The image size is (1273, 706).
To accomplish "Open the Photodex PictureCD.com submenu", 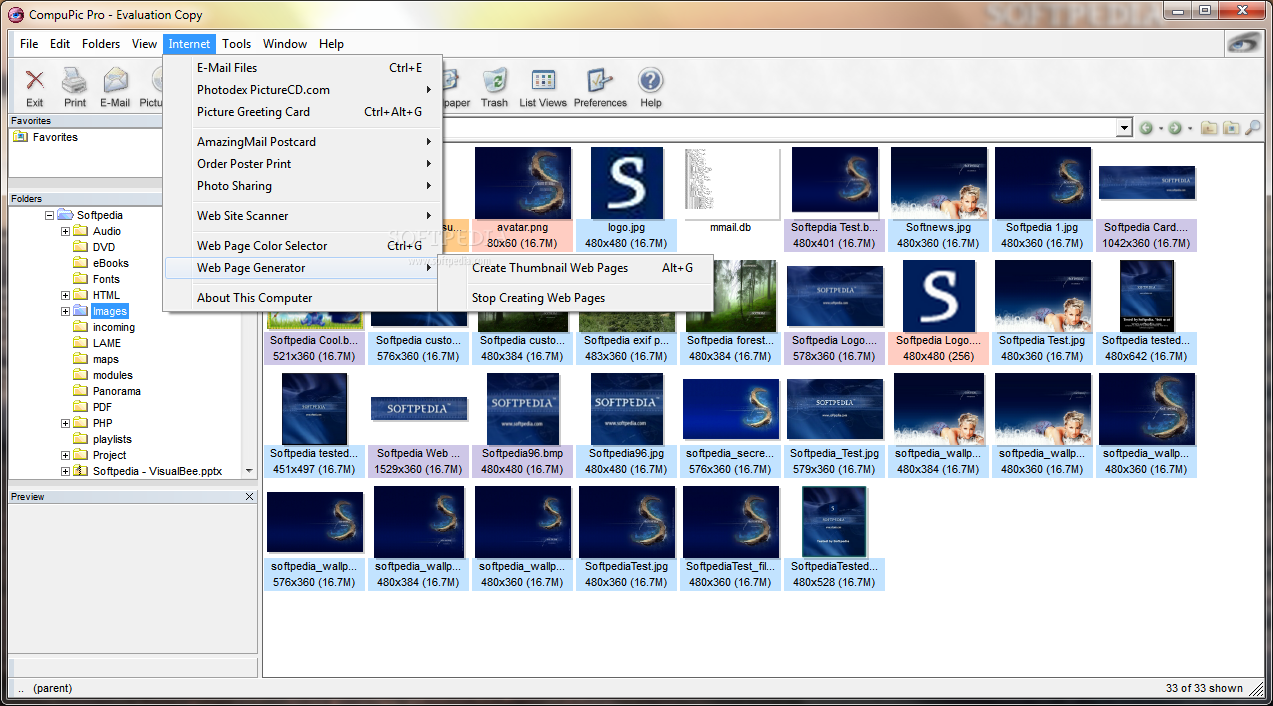I will coord(302,90).
